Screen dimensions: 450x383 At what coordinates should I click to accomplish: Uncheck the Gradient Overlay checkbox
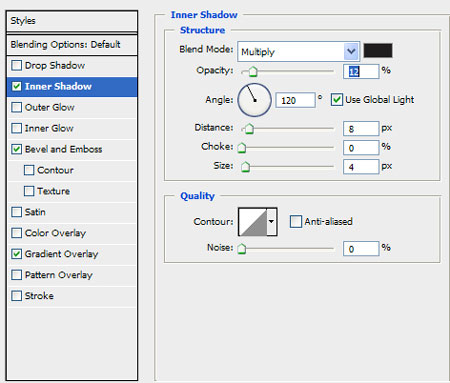point(16,254)
